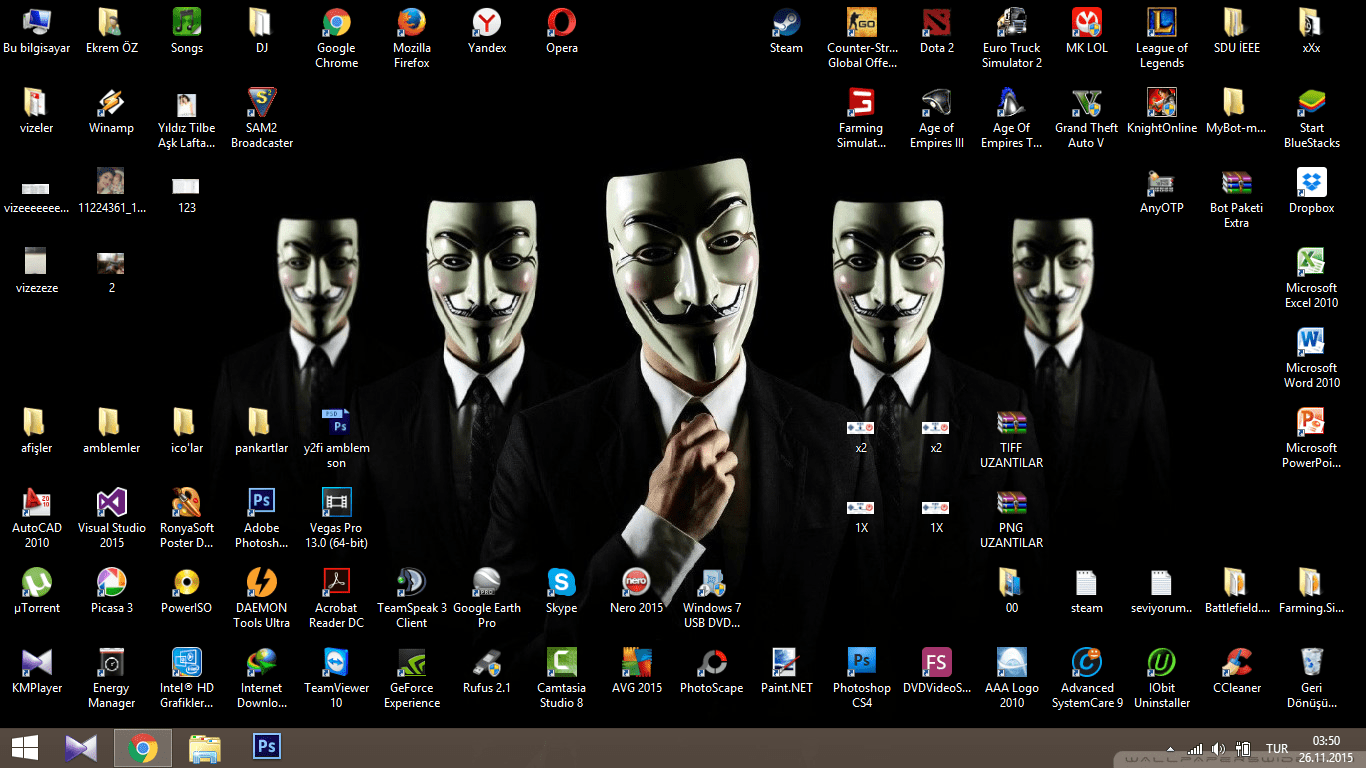Launch the AutoCAD 2010 shortcut
This screenshot has height=768, width=1366.
point(37,518)
